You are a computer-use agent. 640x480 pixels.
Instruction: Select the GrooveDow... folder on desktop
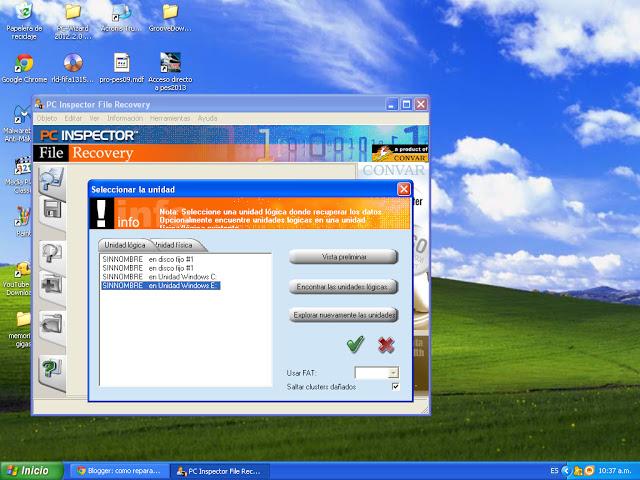tap(170, 12)
